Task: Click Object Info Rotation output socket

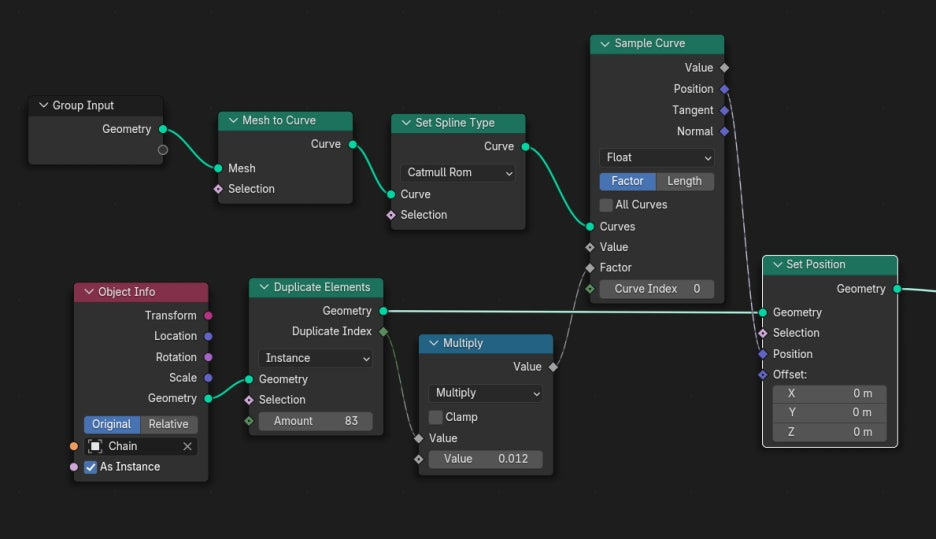Action: coord(208,358)
